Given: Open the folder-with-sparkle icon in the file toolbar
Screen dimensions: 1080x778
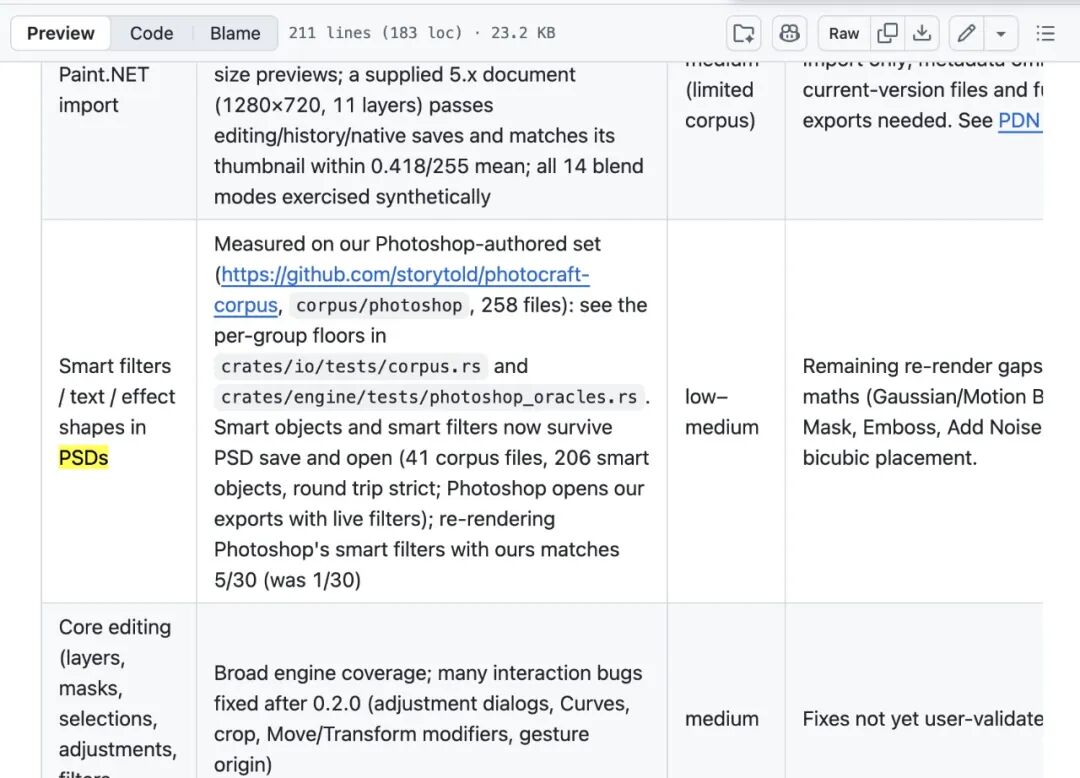Looking at the screenshot, I should [x=743, y=33].
